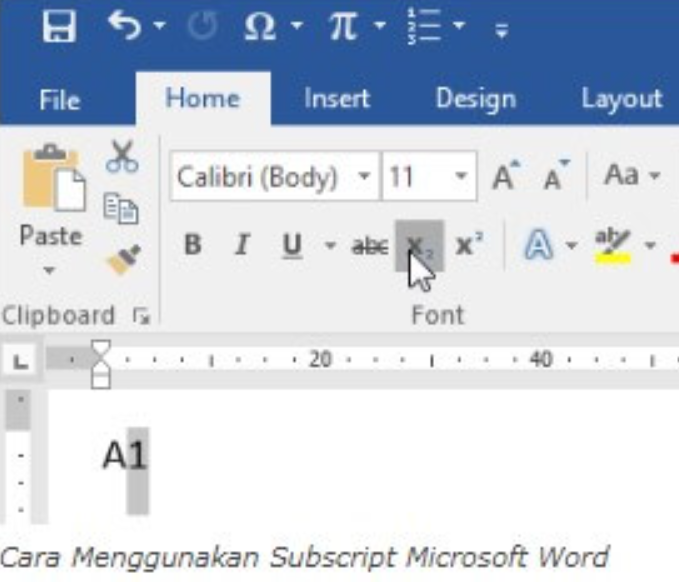Image resolution: width=679 pixels, height=582 pixels.
Task: Insert an equation with the Pi icon
Action: [x=343, y=26]
